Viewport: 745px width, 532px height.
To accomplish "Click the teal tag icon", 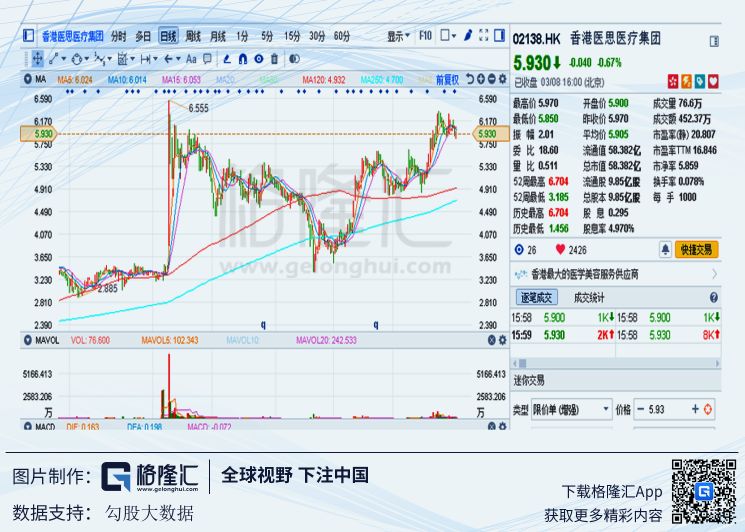I will tap(700, 81).
